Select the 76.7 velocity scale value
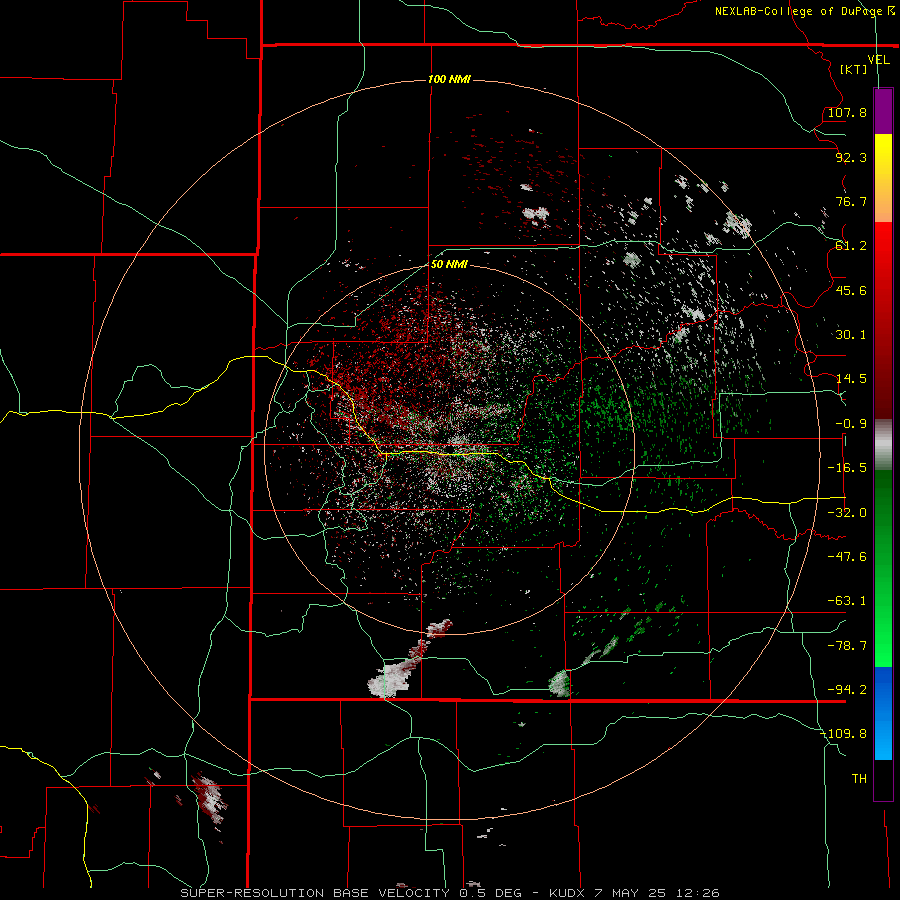Image resolution: width=900 pixels, height=900 pixels. (851, 201)
